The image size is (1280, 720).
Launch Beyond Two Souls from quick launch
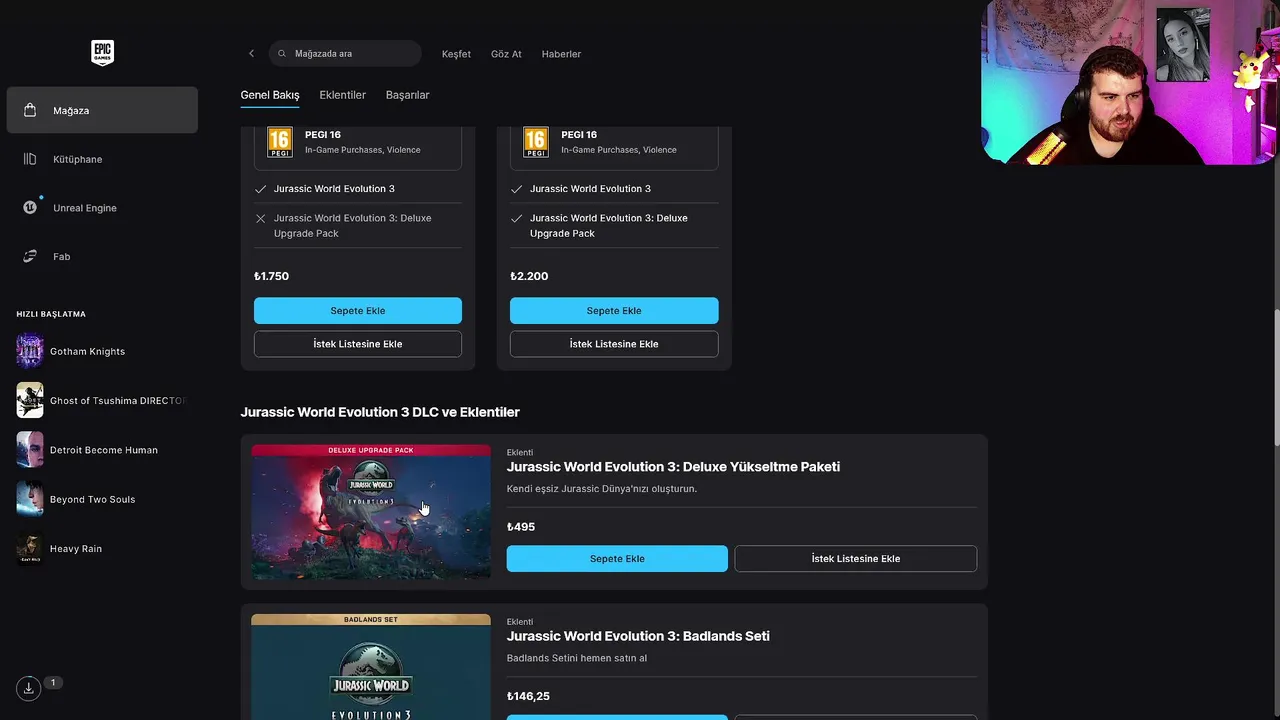click(102, 499)
